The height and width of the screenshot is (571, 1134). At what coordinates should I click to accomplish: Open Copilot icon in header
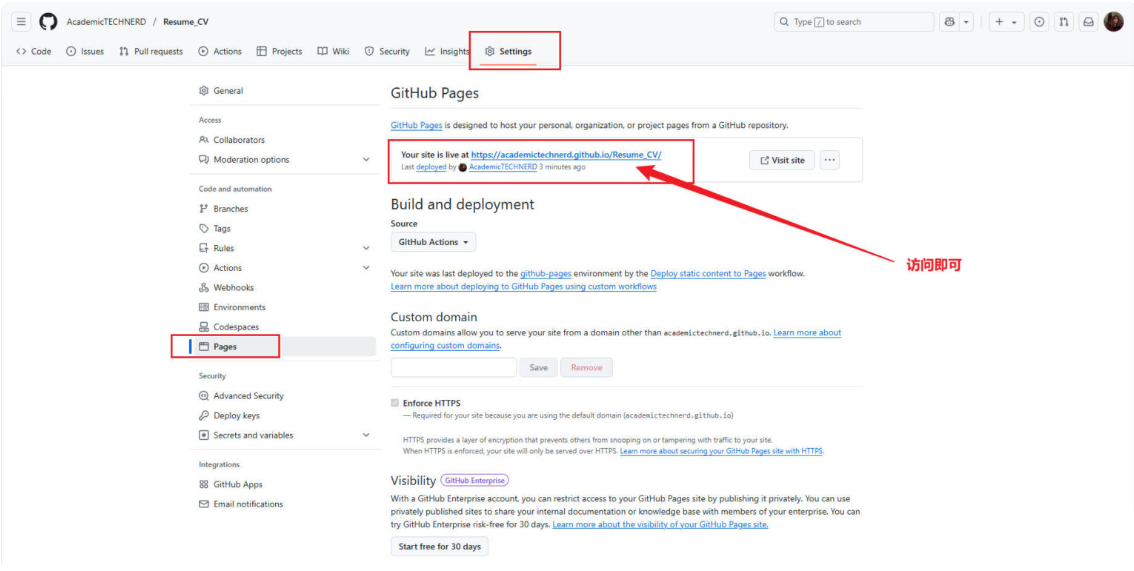point(949,22)
